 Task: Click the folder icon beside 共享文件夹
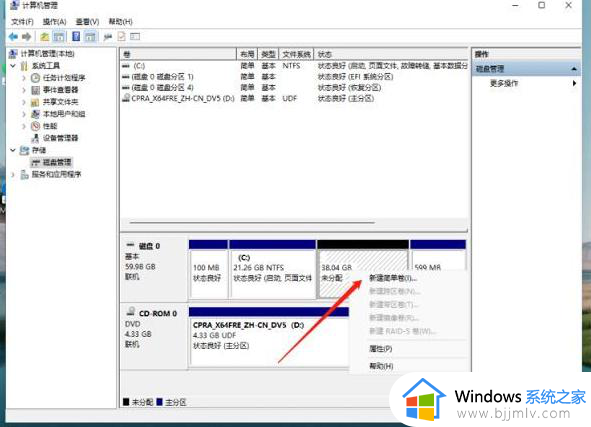pyautogui.click(x=35, y=102)
